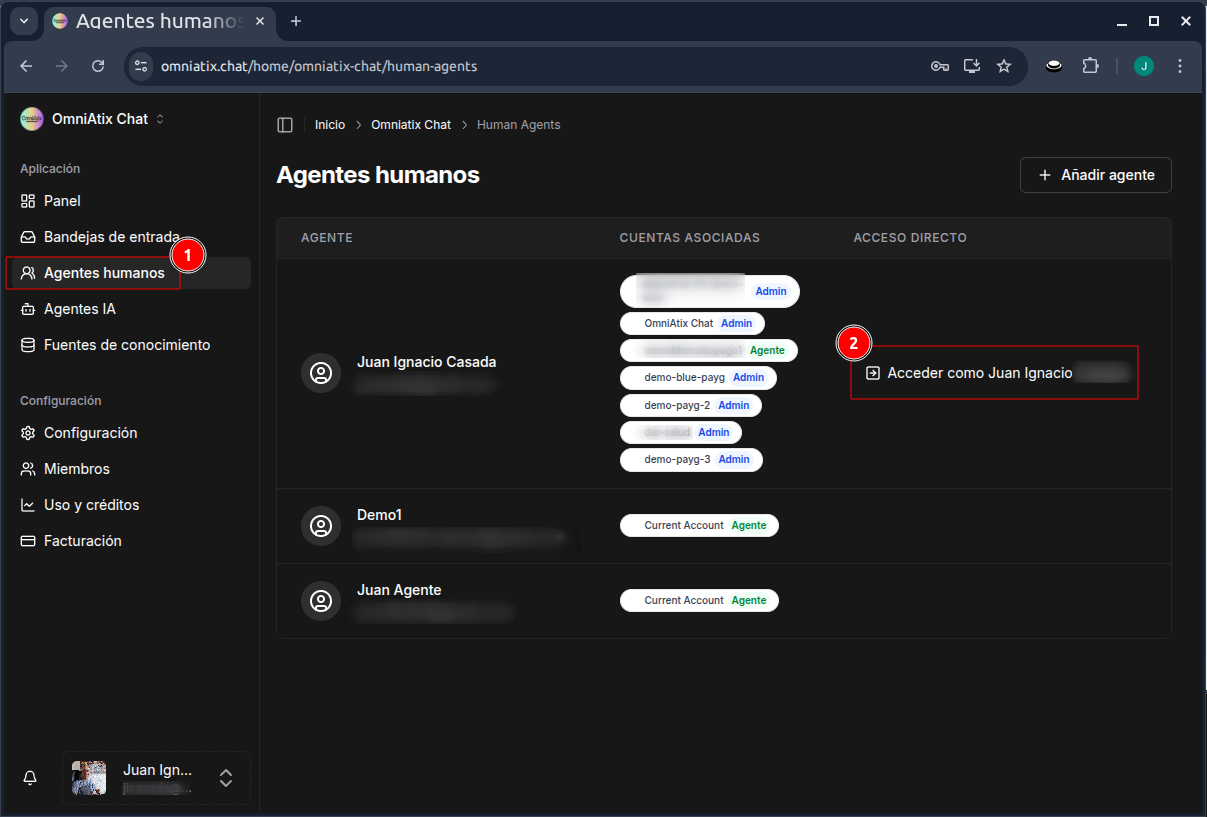Toggle the sidebar collapse icon

[x=285, y=125]
